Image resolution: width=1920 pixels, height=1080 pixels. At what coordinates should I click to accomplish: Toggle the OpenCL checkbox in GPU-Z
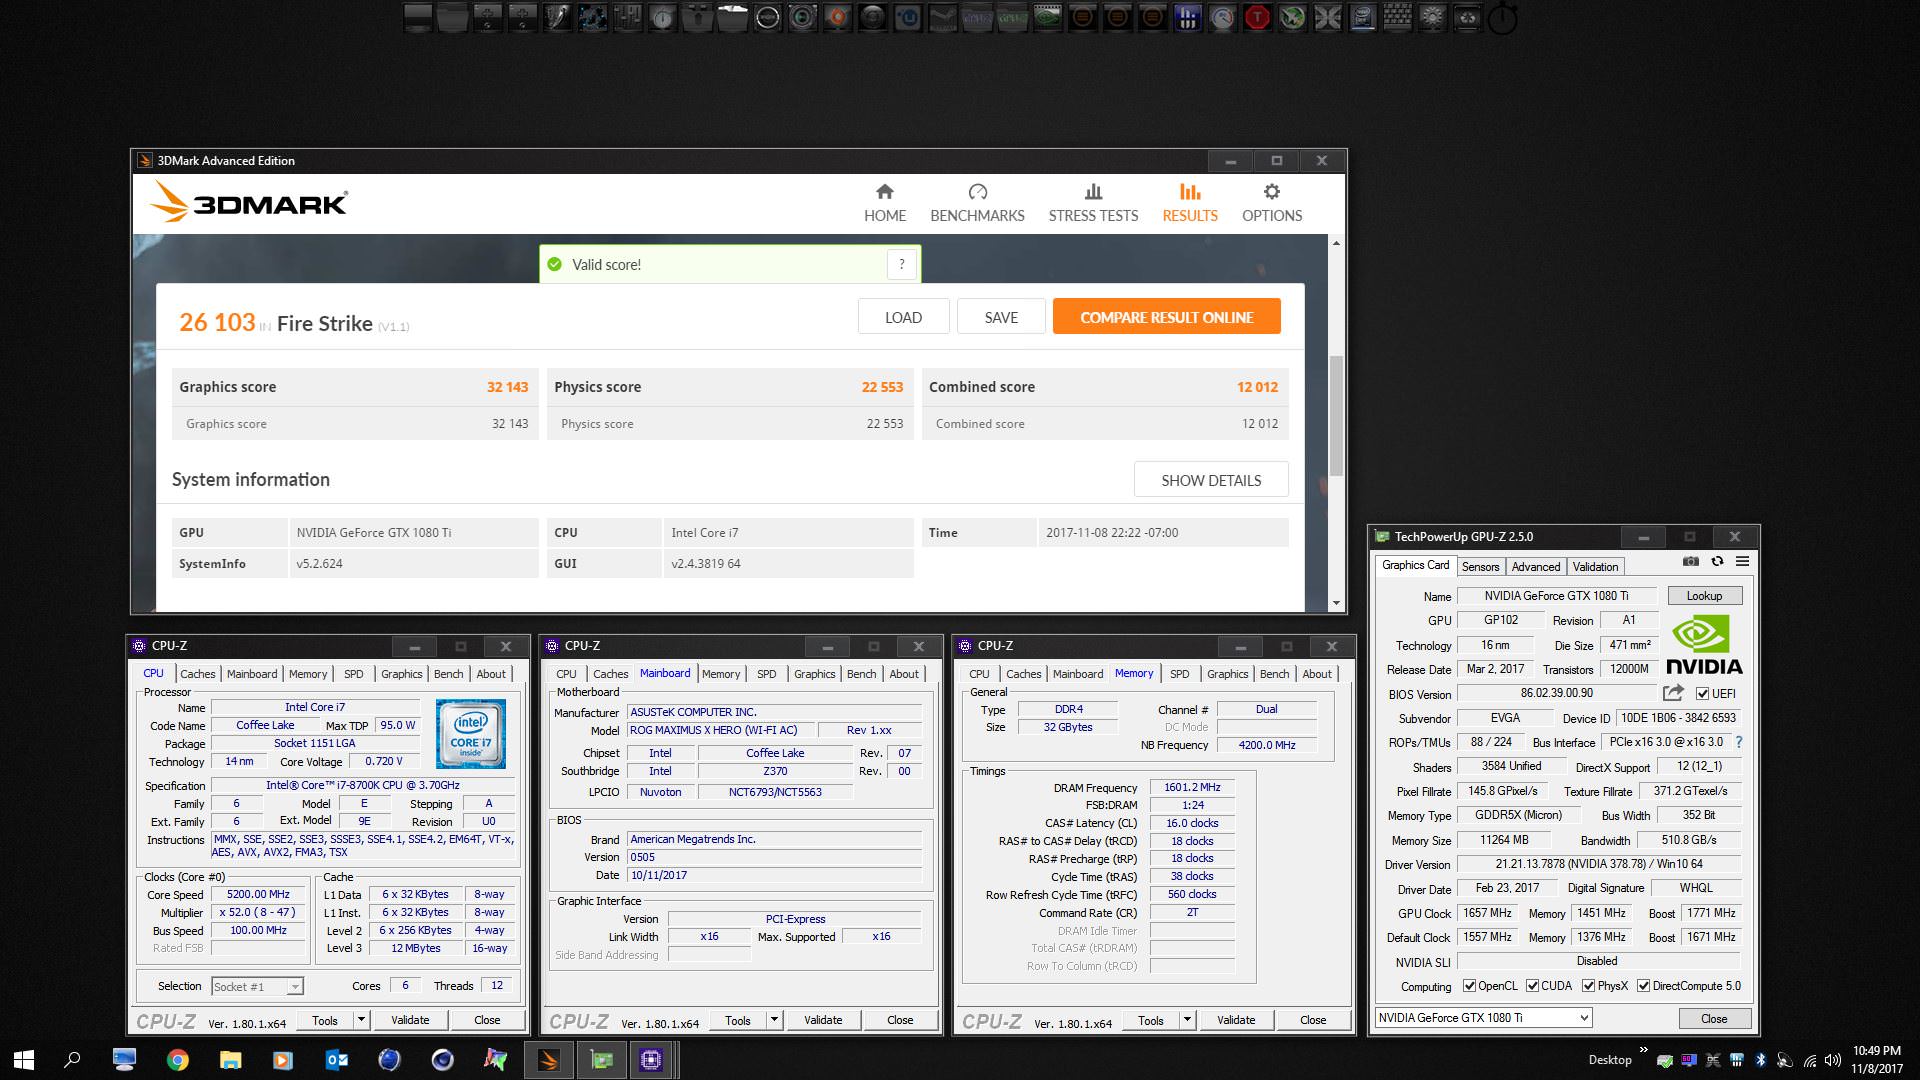tap(1469, 986)
